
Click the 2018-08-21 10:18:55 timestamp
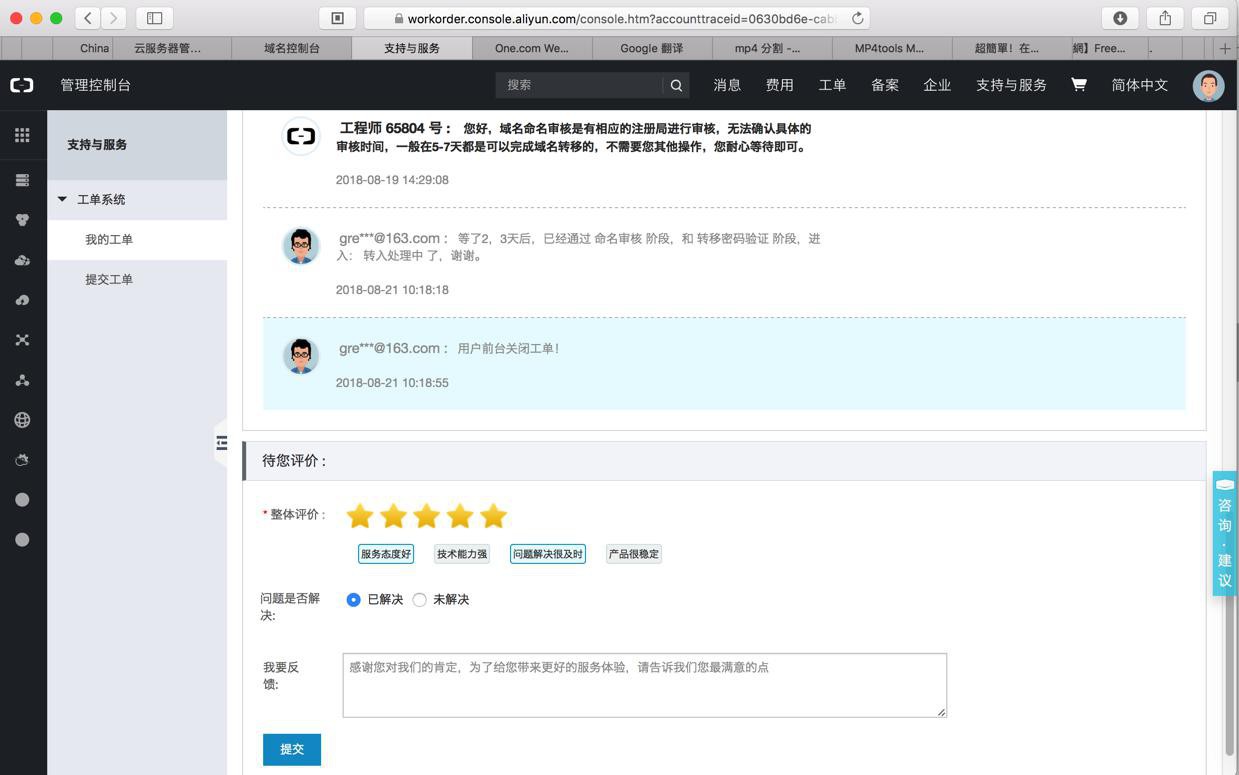[x=392, y=383]
